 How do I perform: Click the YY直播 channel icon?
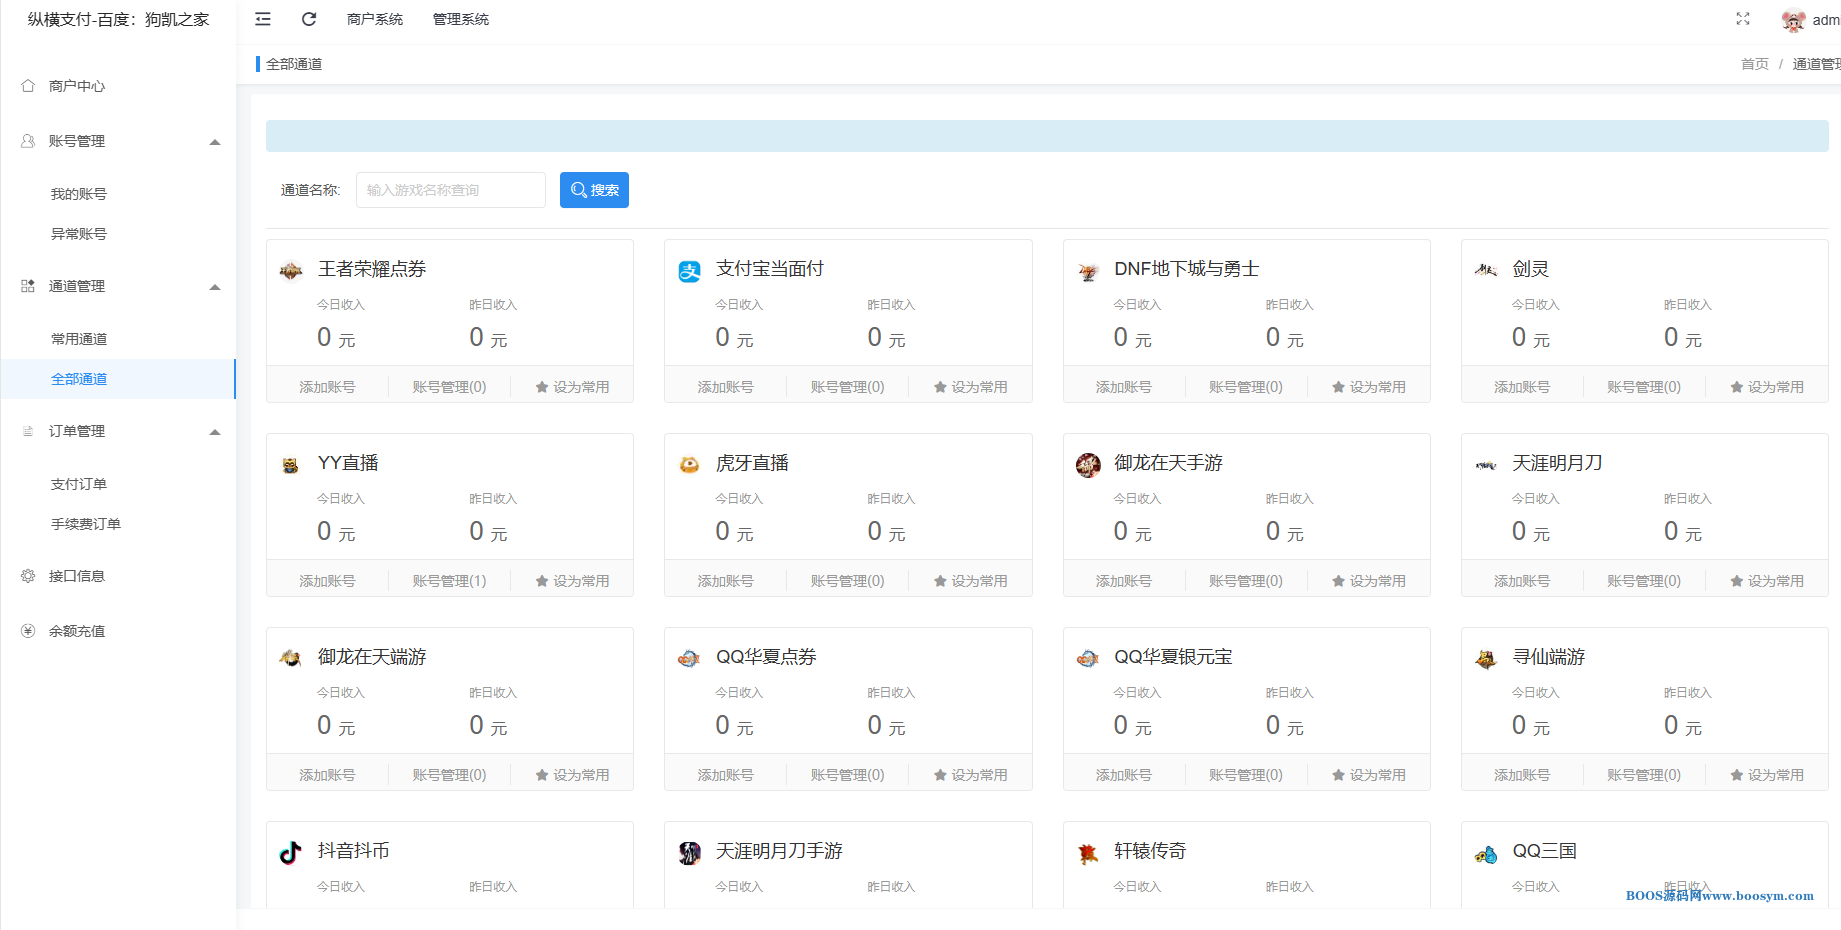(x=291, y=465)
